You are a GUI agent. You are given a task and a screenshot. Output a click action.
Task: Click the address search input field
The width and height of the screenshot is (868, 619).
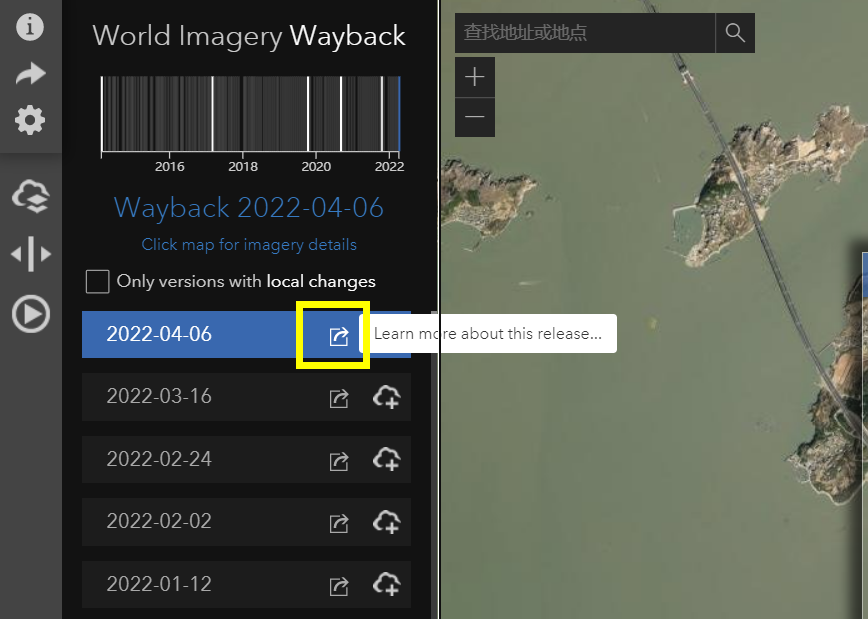pos(585,32)
